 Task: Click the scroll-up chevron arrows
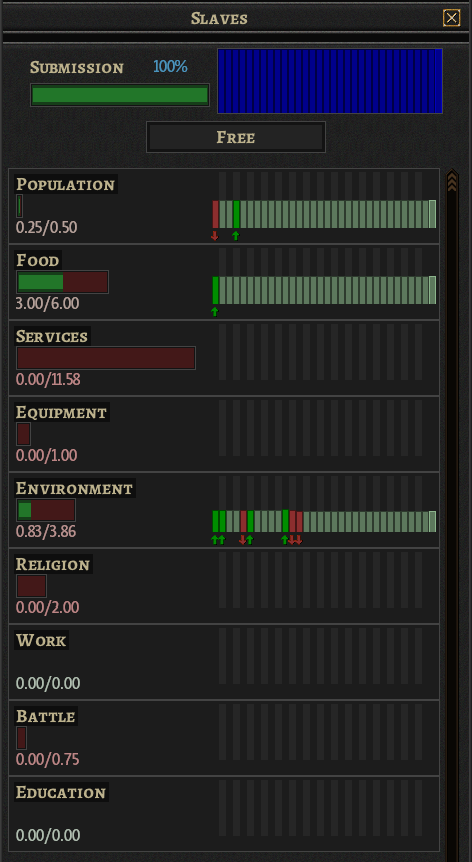click(452, 181)
